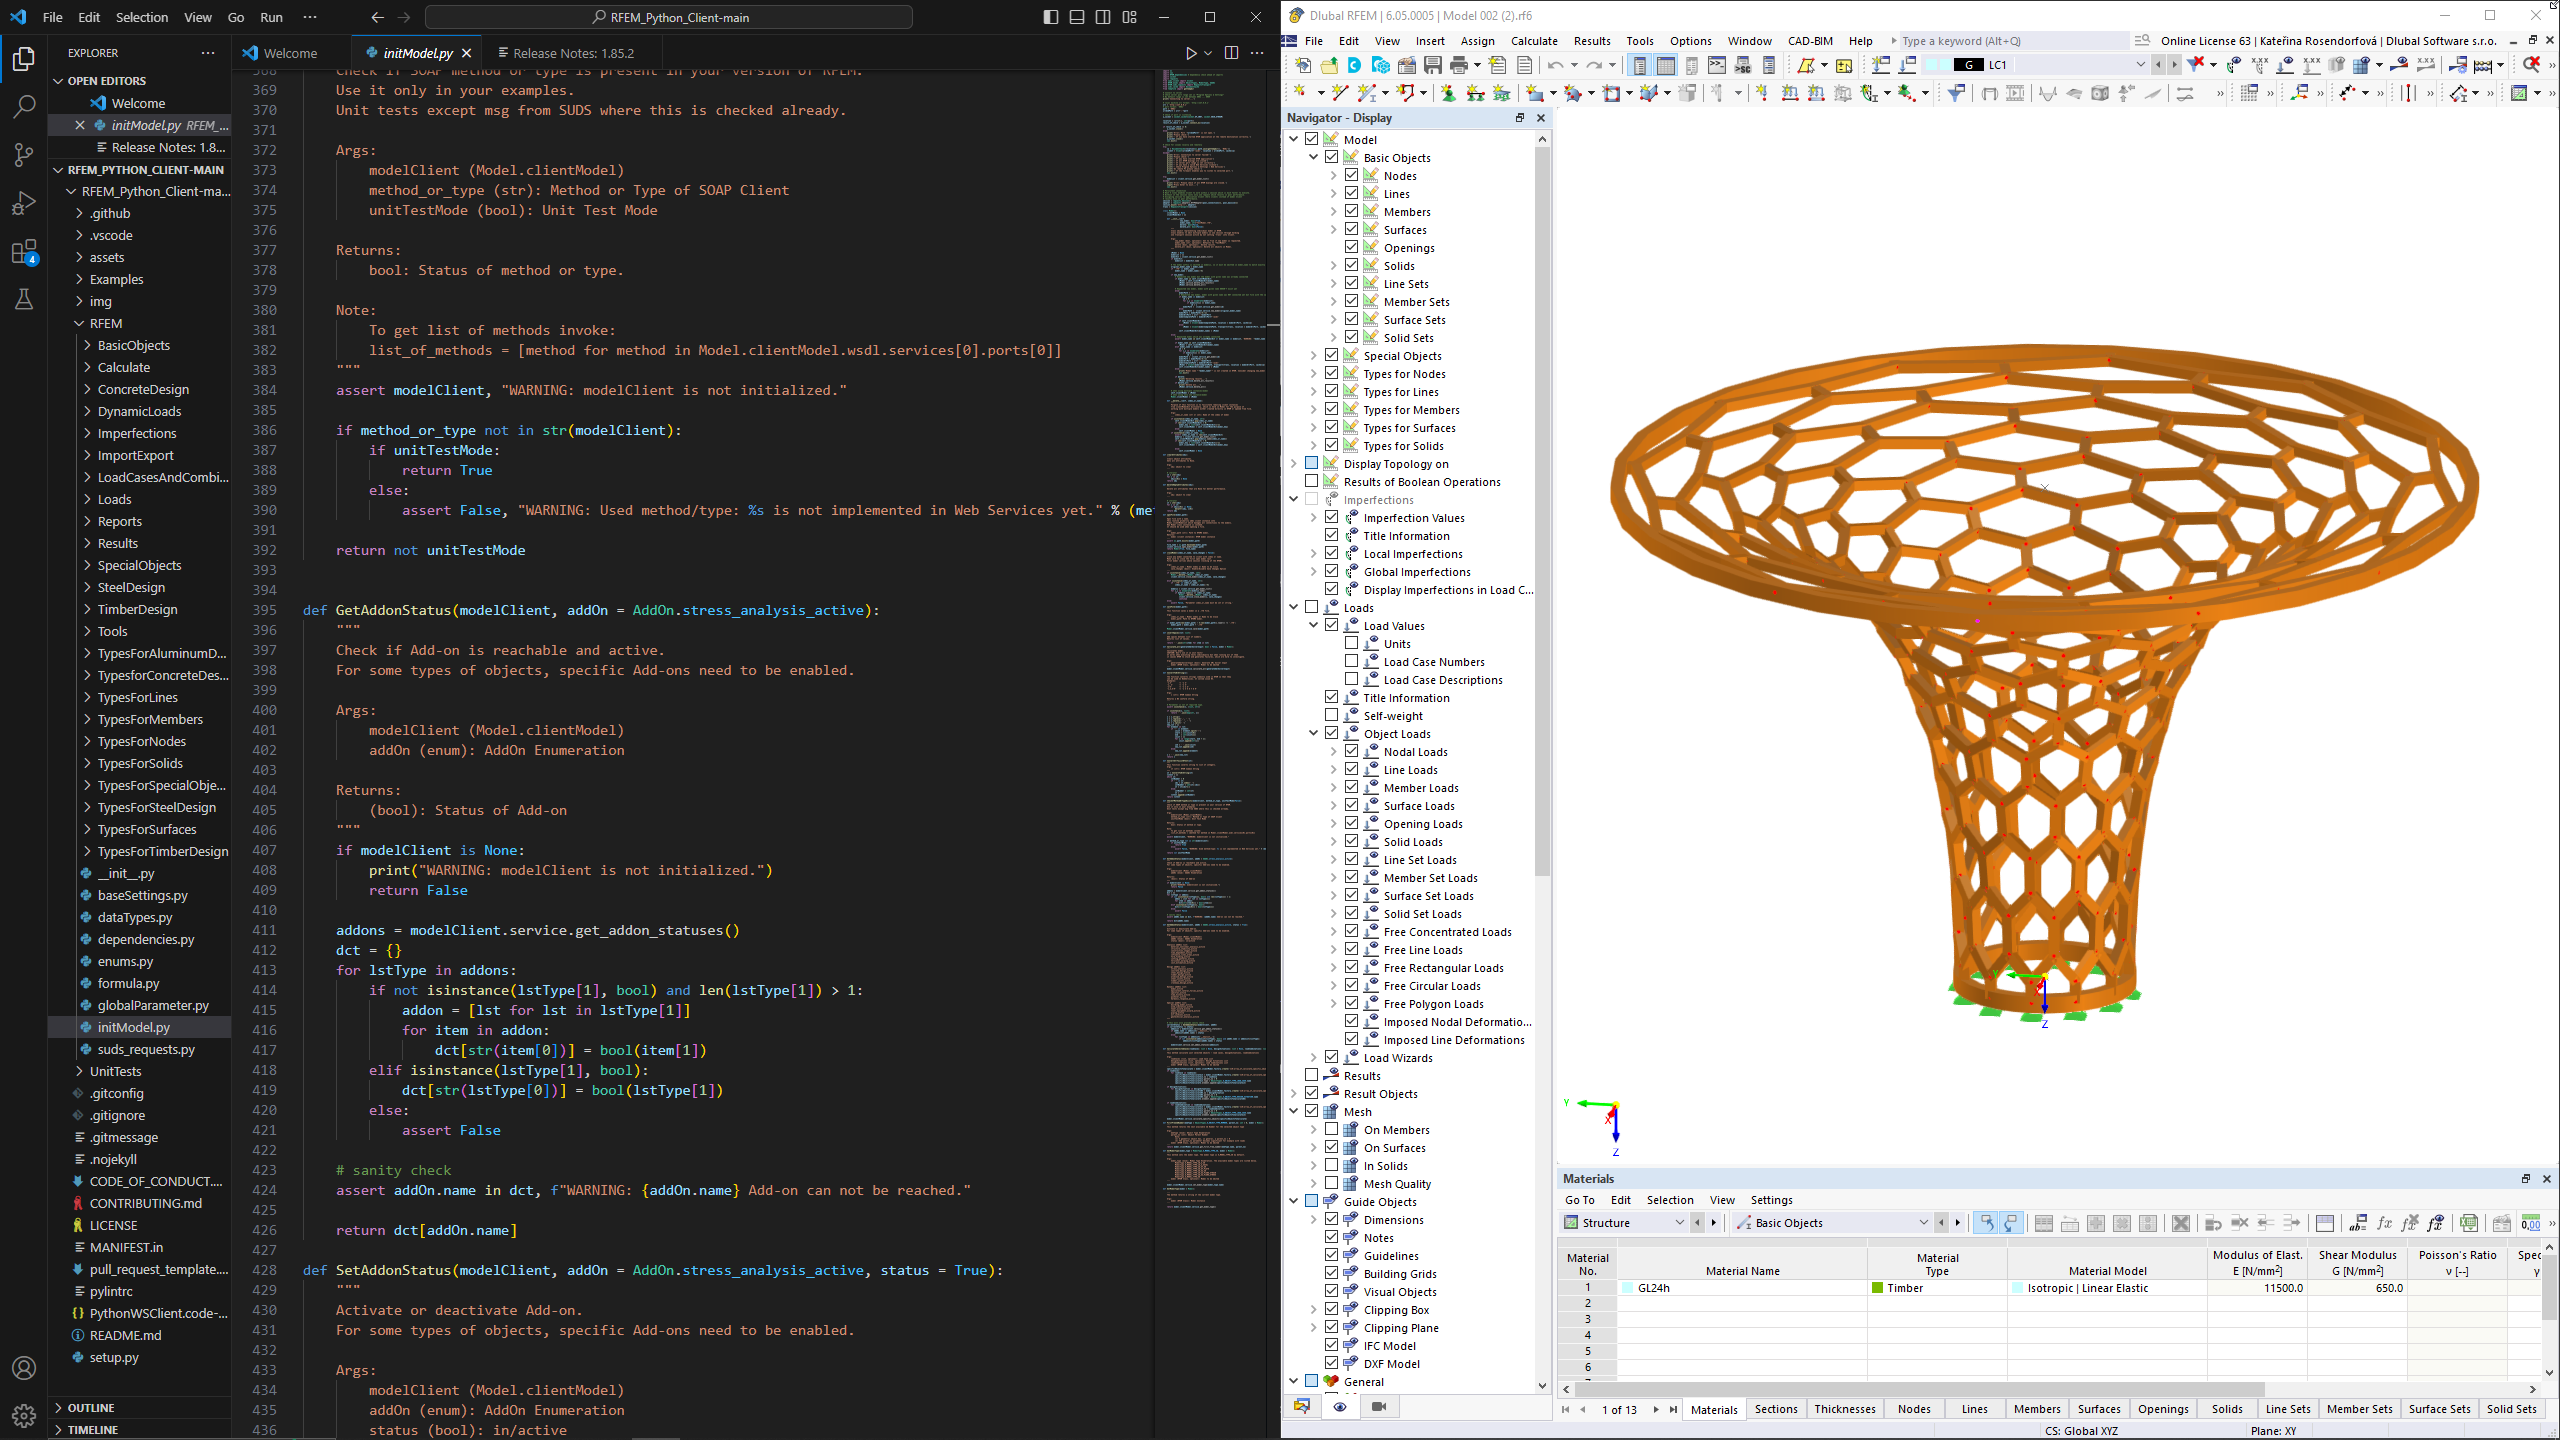Open enums.py in the explorer
The image size is (2560, 1440).
[125, 961]
